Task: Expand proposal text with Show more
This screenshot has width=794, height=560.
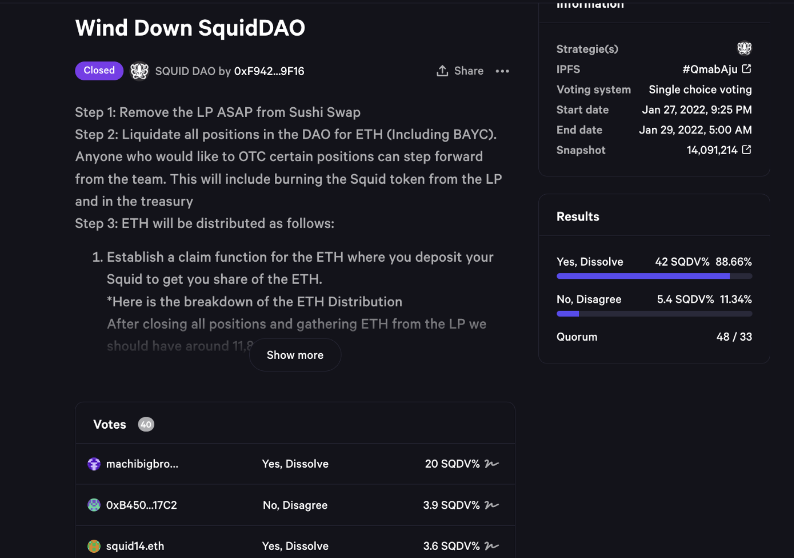Action: coord(295,355)
